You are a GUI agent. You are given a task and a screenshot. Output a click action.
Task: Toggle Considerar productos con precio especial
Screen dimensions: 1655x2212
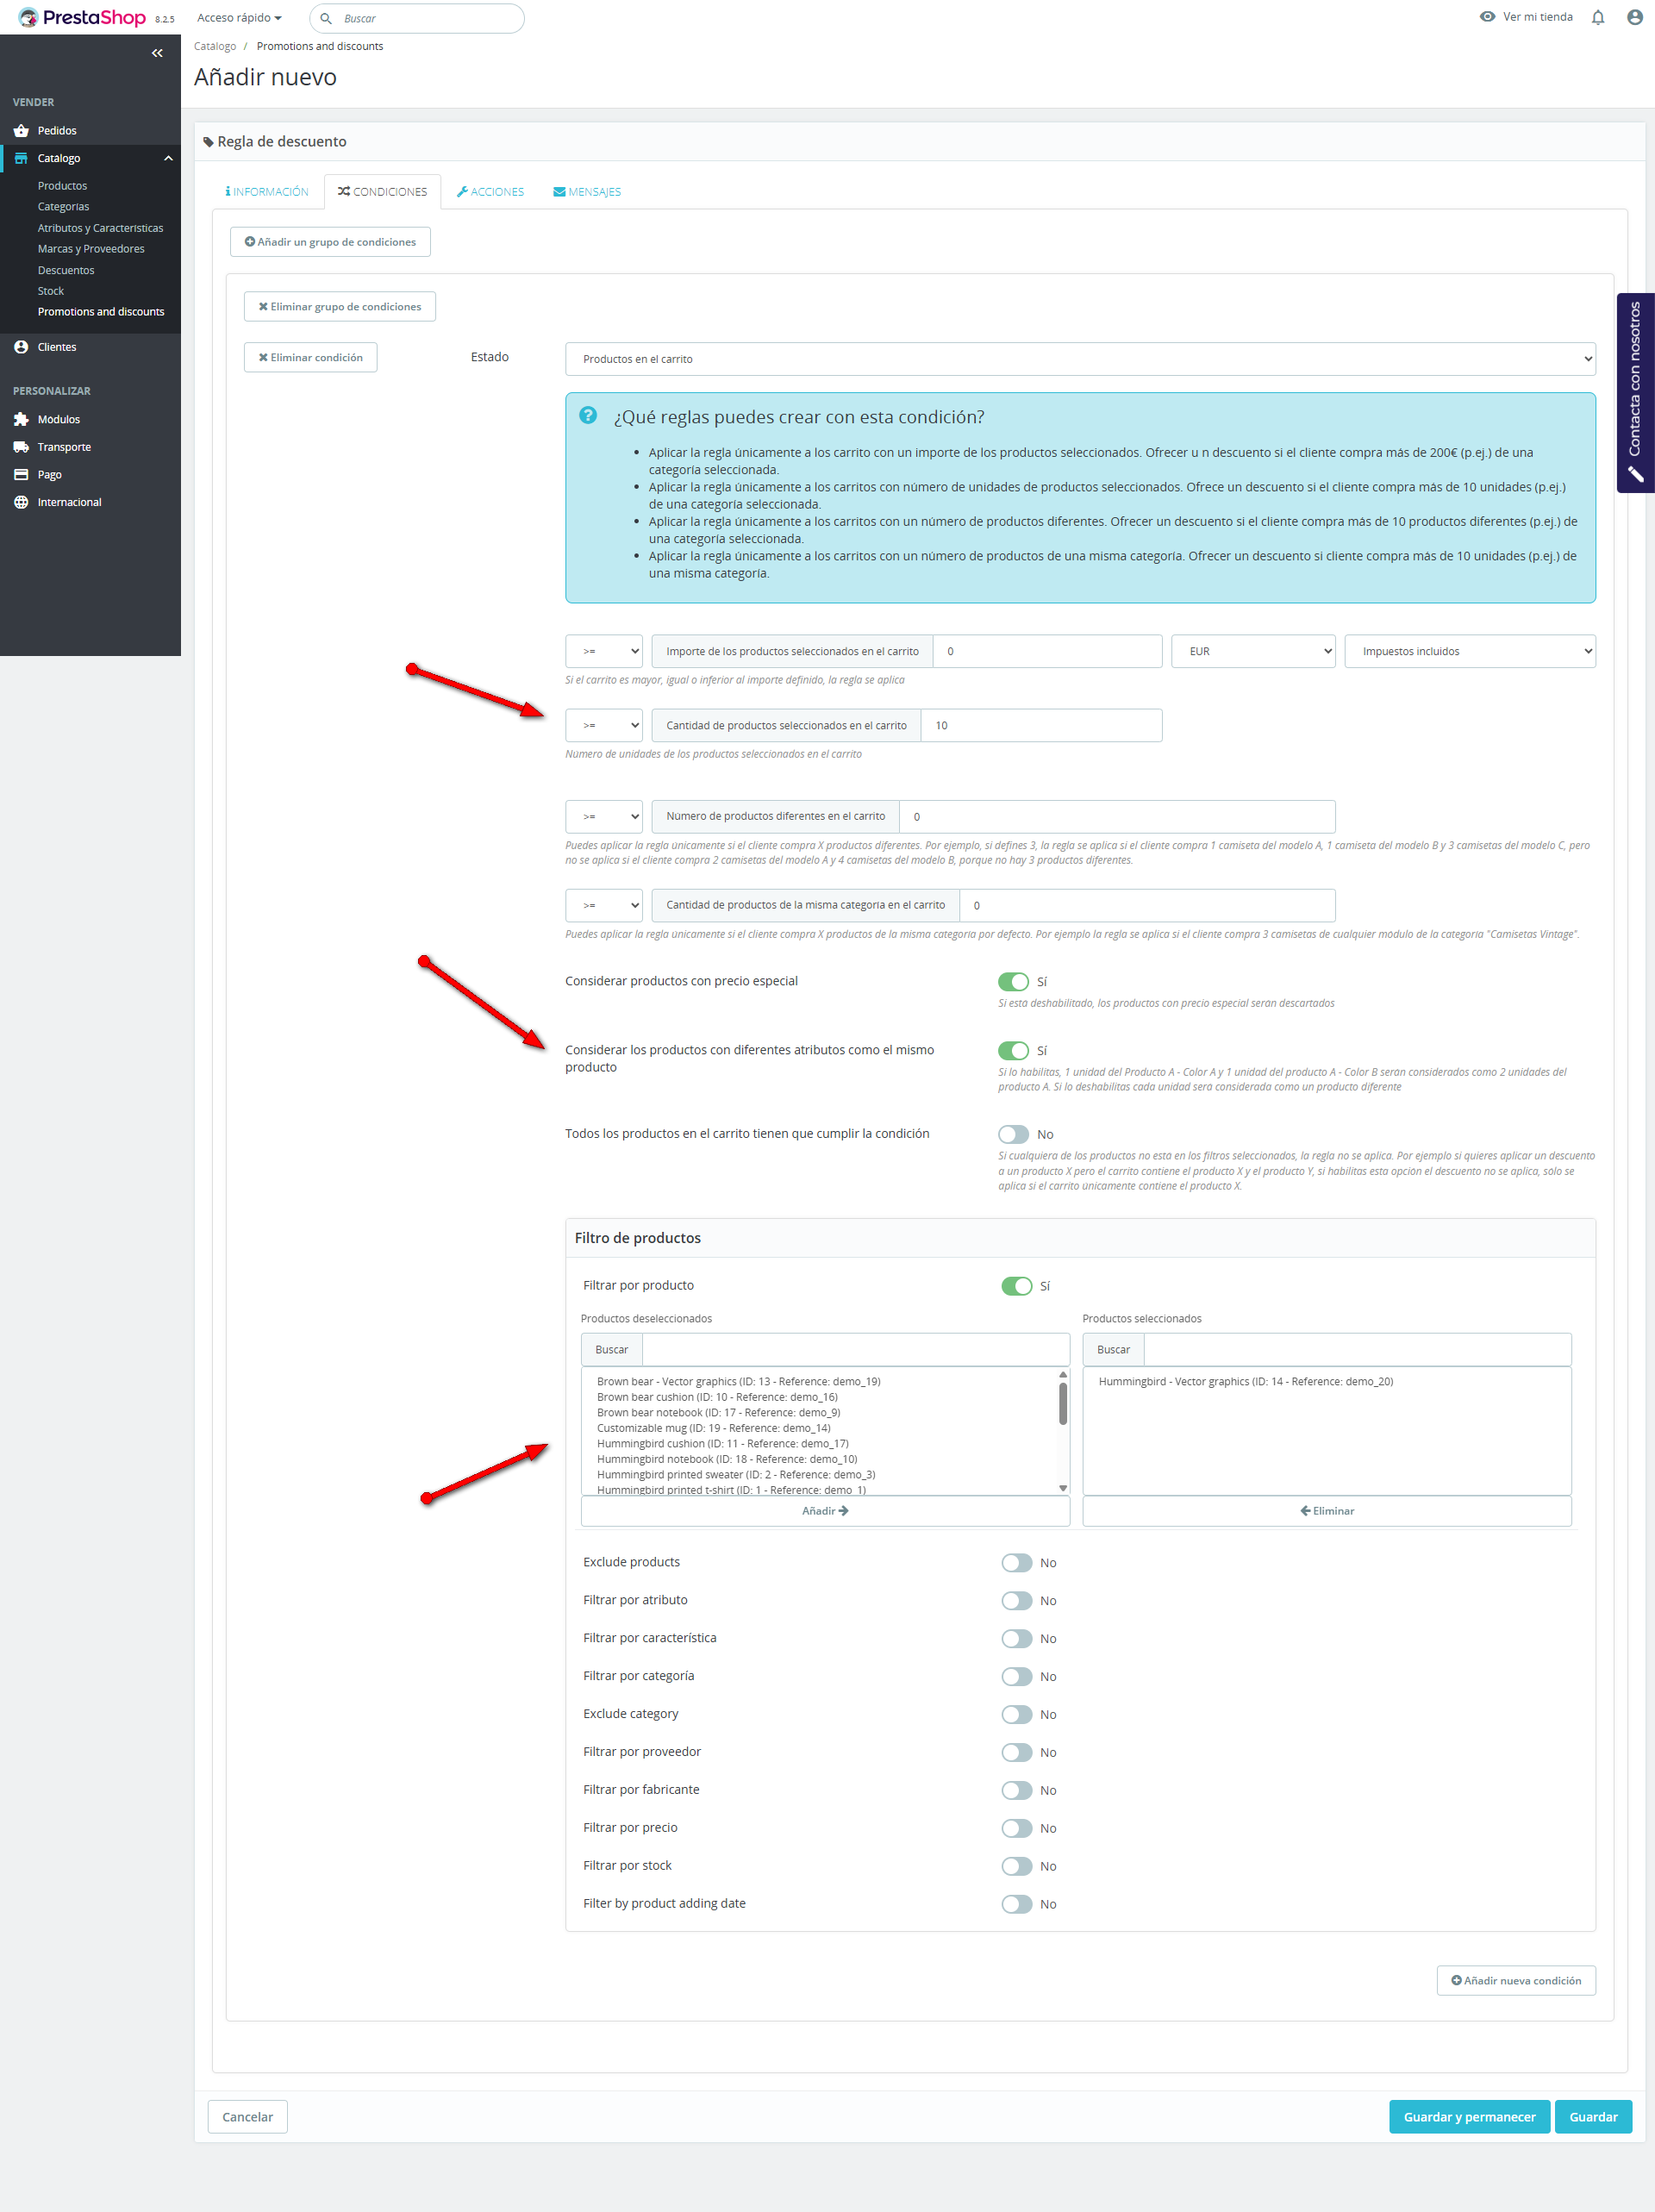(1013, 982)
